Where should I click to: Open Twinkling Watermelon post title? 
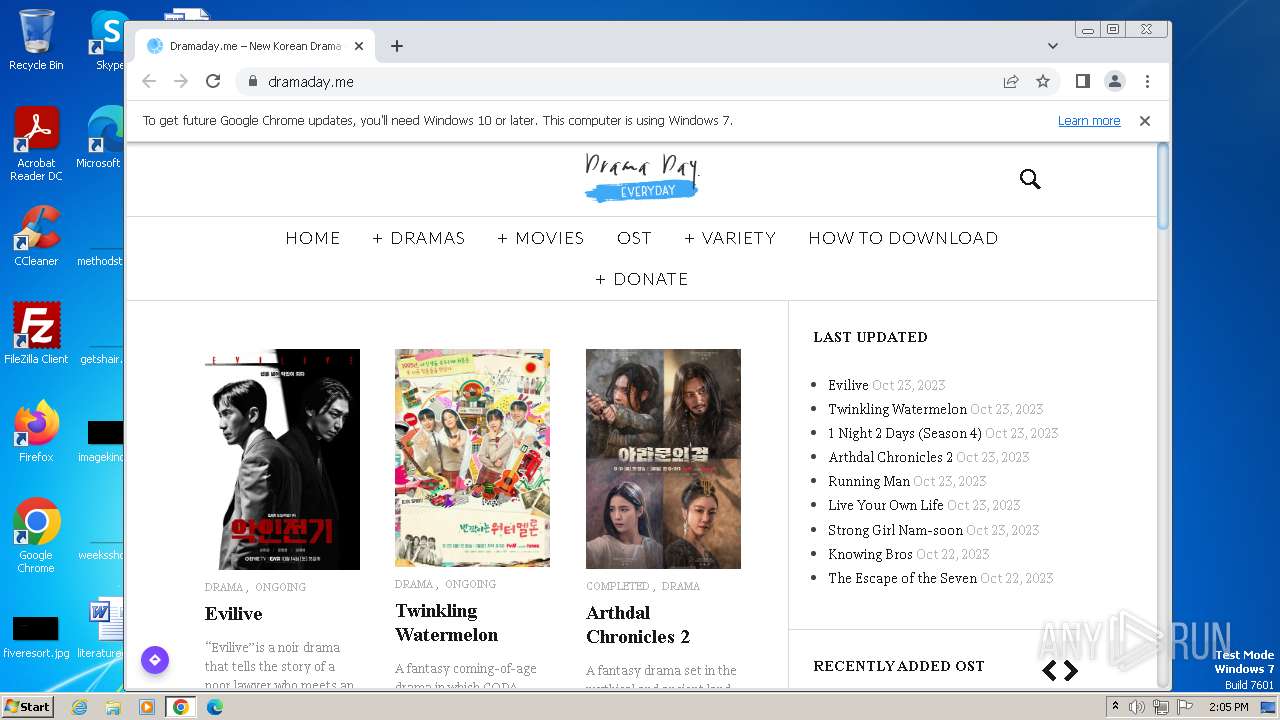(446, 623)
